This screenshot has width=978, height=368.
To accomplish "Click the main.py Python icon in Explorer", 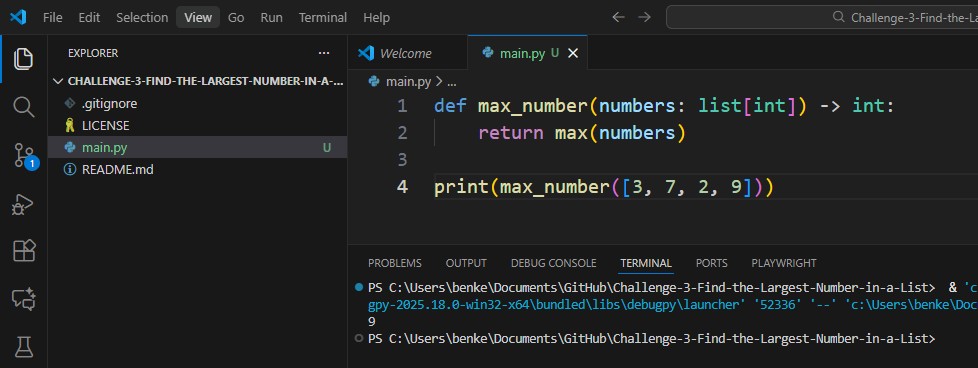I will tap(70, 148).
